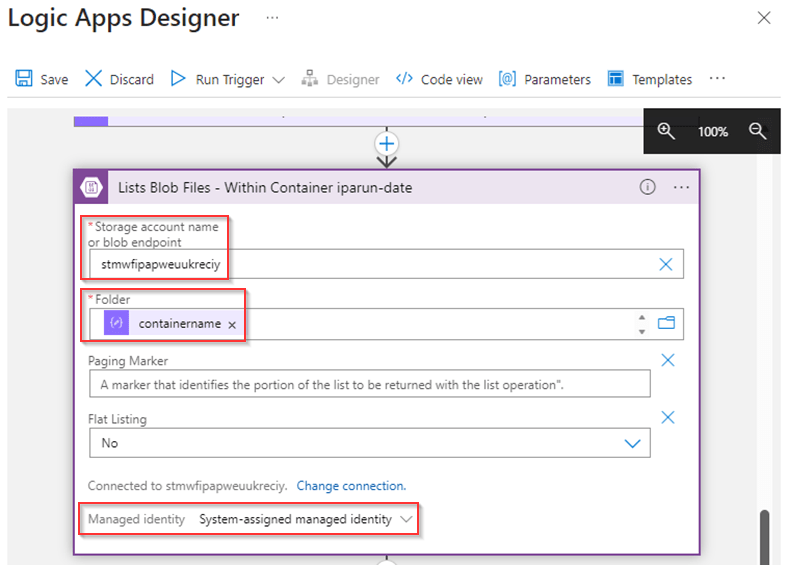Screen dimensions: 787x565
Task: Click the Change connection link
Action: click(351, 486)
